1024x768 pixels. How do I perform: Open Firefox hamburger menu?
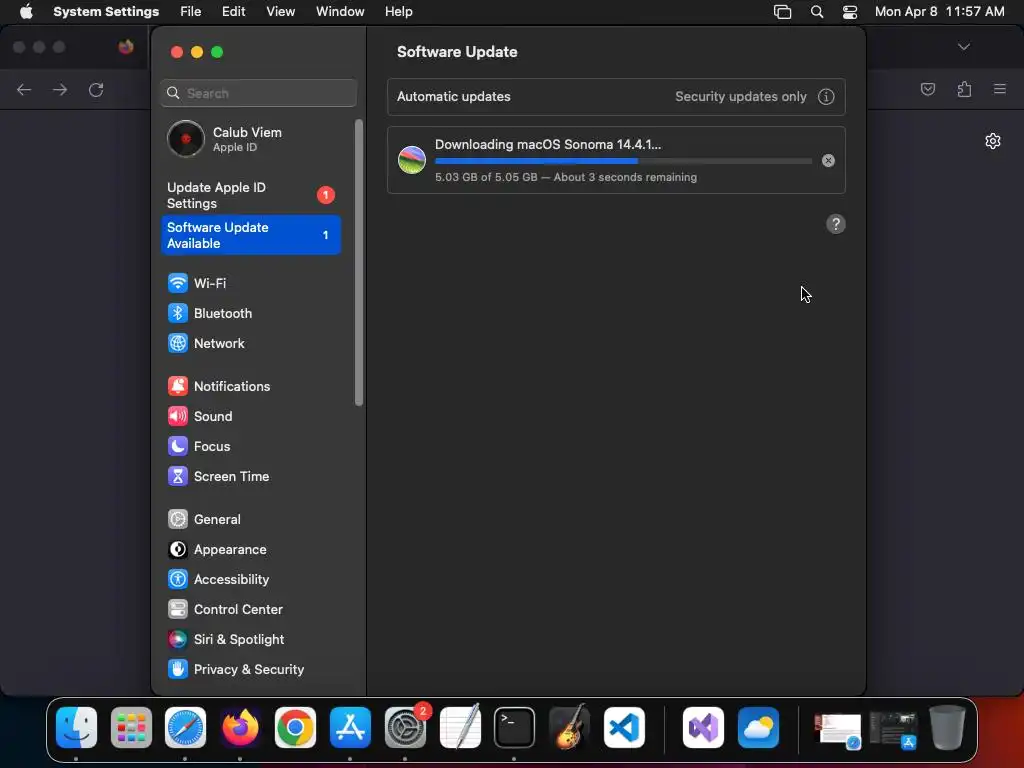point(1000,89)
